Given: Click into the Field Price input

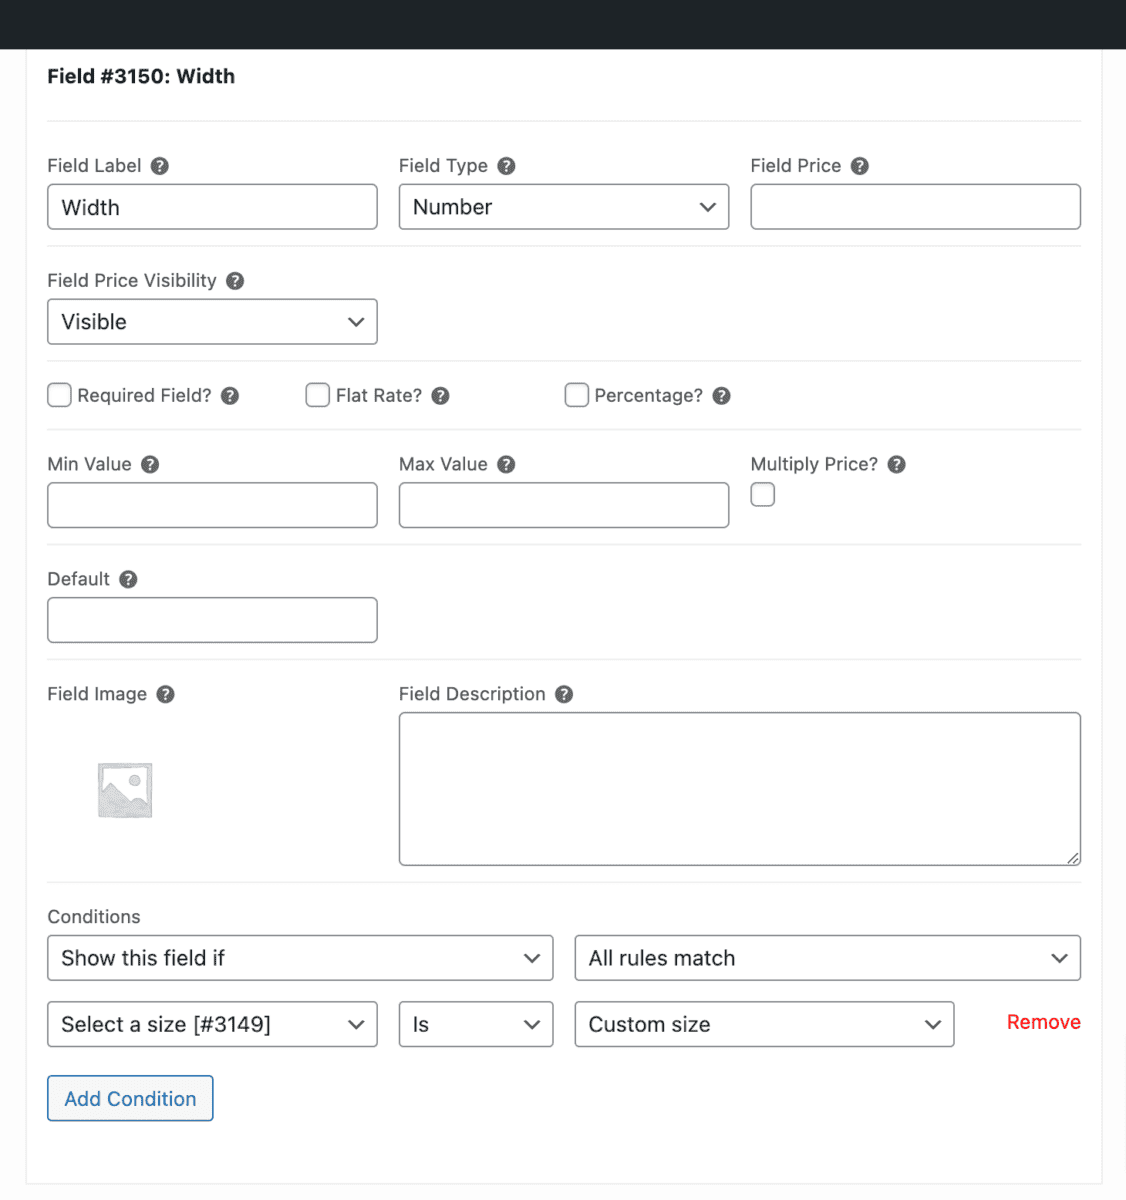Looking at the screenshot, I should [x=916, y=207].
